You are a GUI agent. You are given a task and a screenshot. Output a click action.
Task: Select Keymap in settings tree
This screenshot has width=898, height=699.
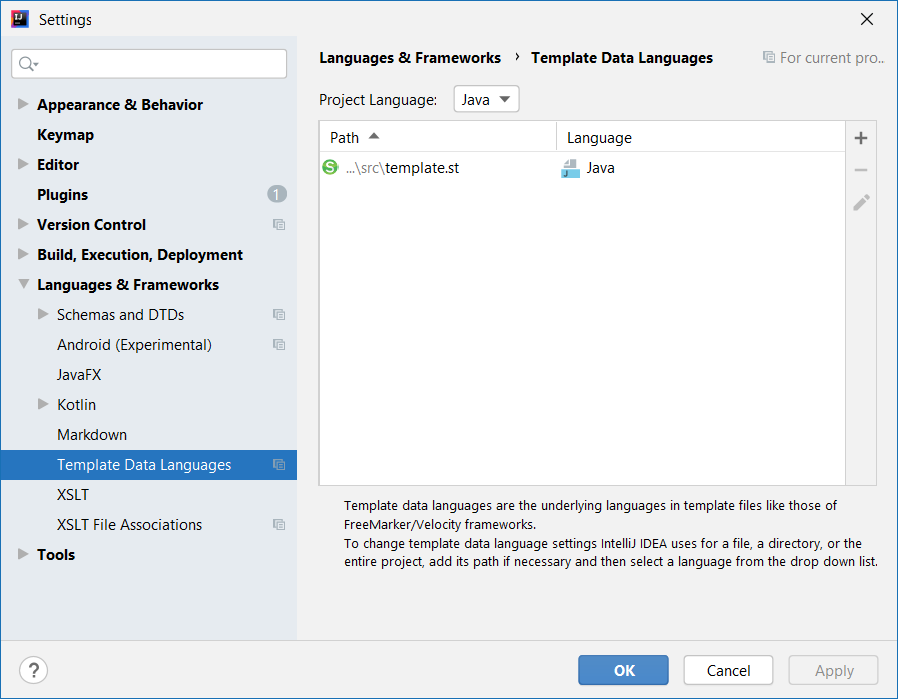click(x=65, y=135)
